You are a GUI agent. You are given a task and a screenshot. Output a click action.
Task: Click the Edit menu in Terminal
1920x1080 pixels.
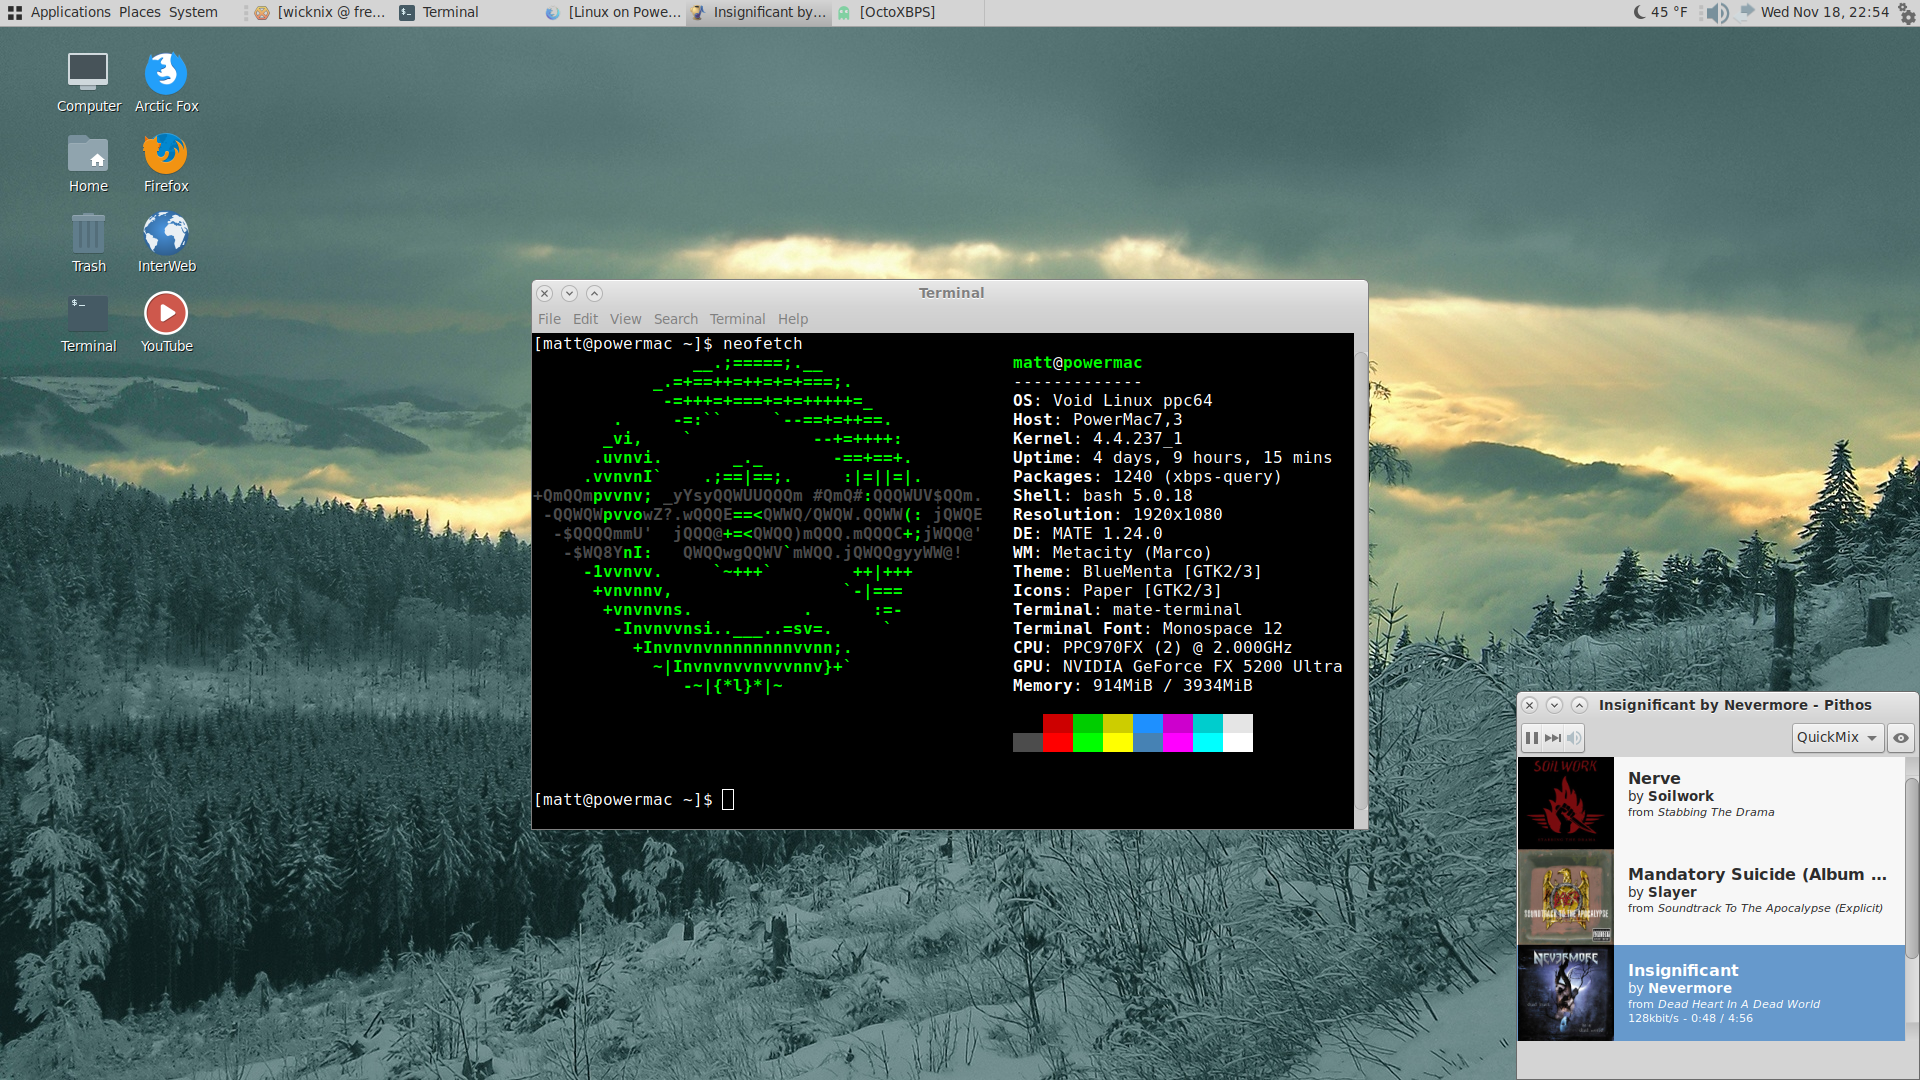coord(584,318)
